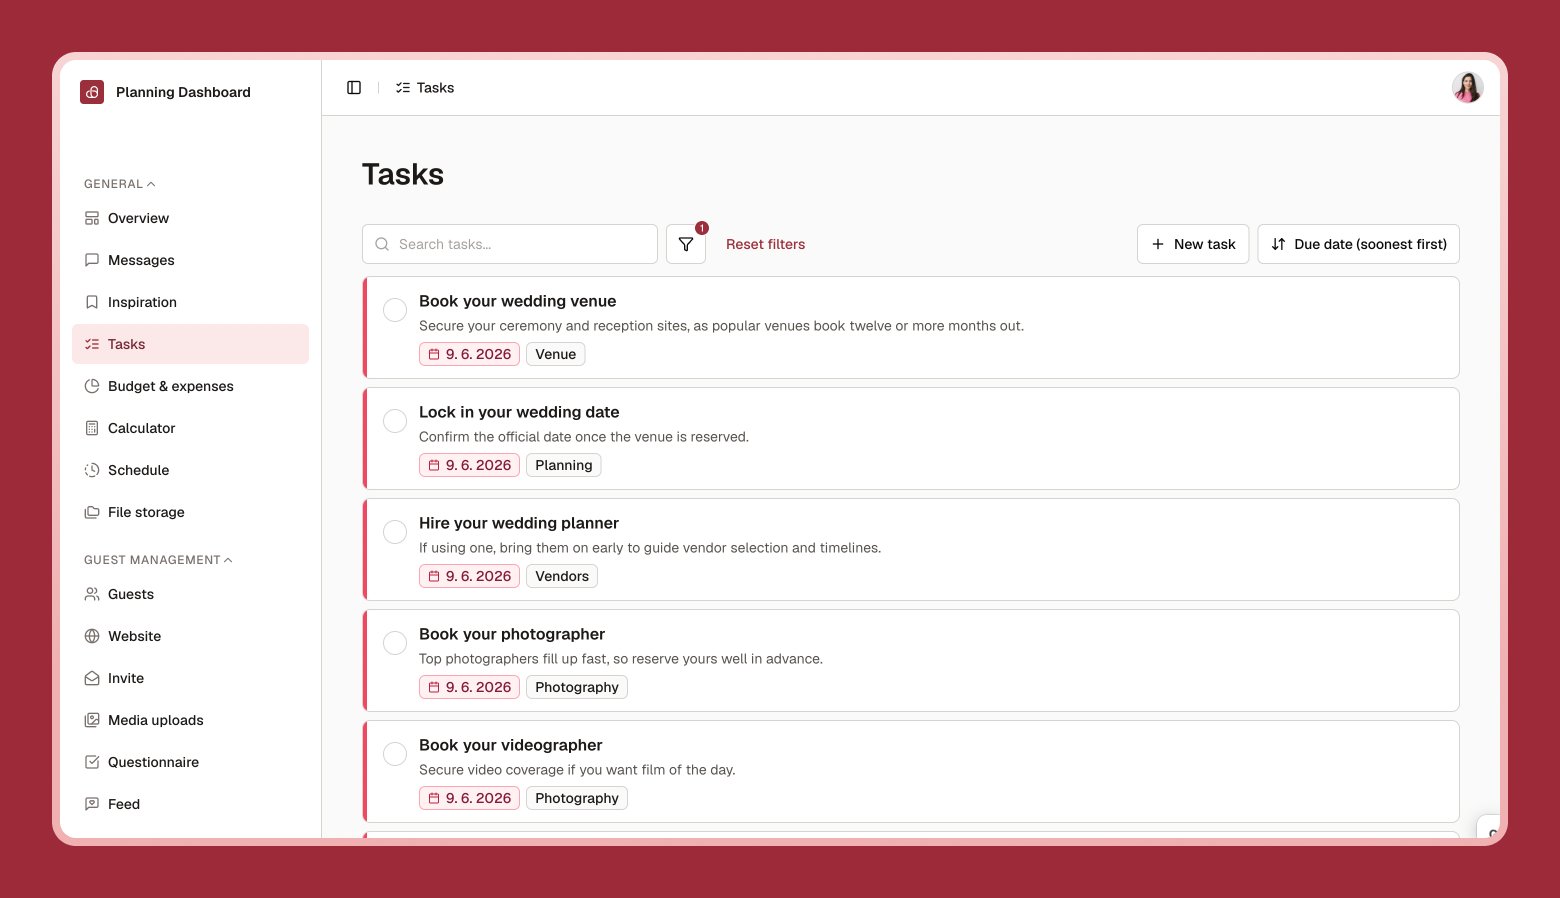Click the 9. 6. 2026 date on Book your videographer

click(469, 798)
